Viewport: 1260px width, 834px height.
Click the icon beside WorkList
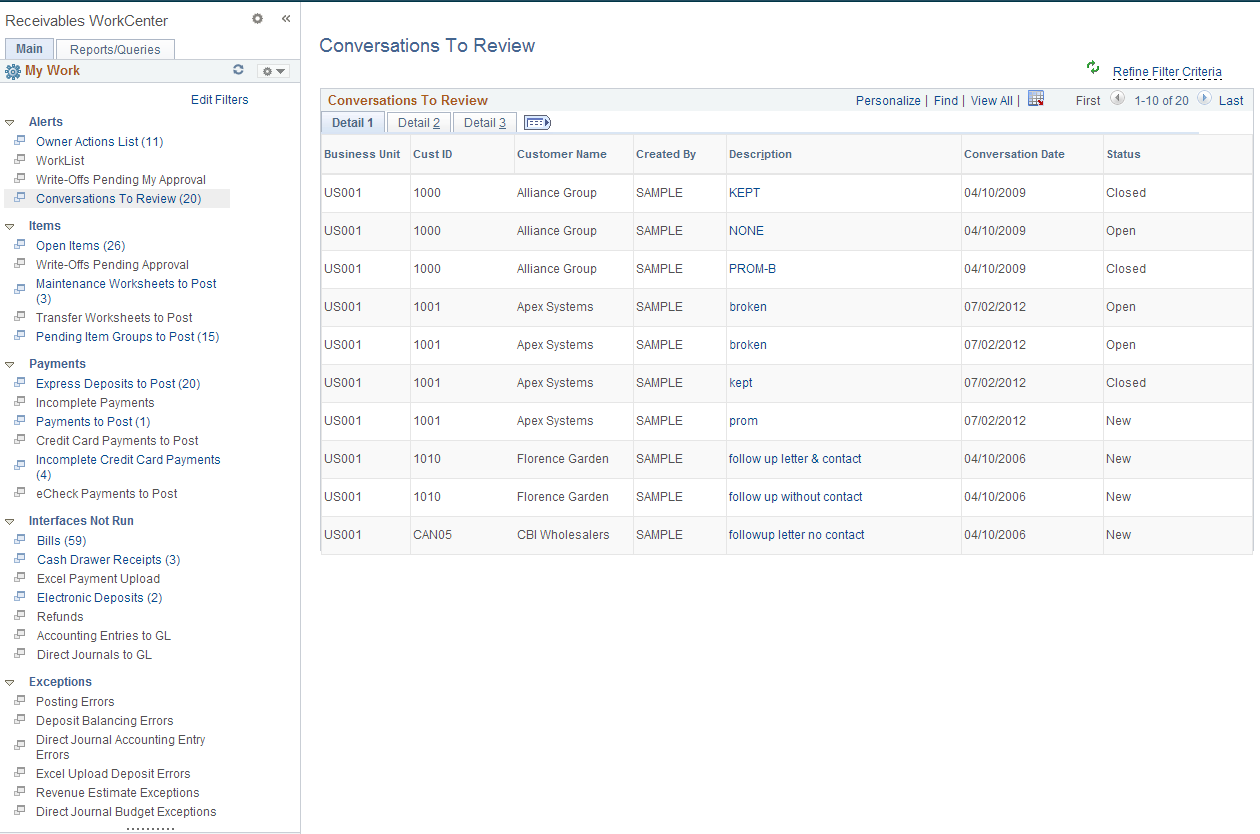(x=19, y=160)
